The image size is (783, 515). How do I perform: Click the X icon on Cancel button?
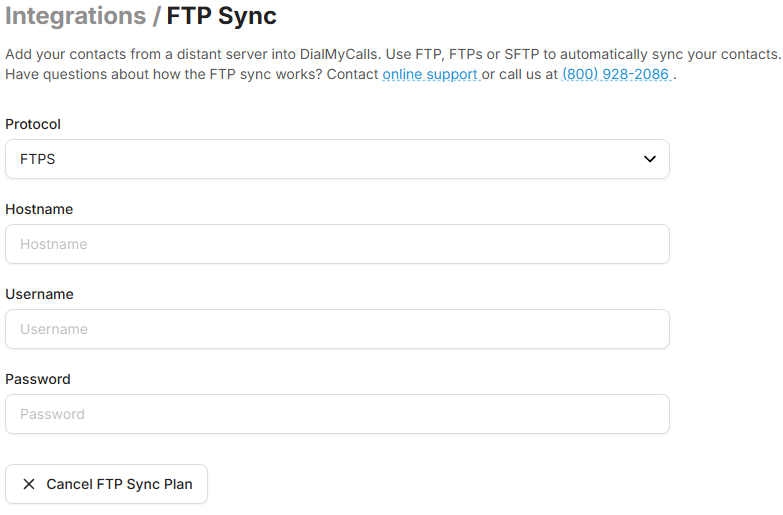tap(28, 484)
